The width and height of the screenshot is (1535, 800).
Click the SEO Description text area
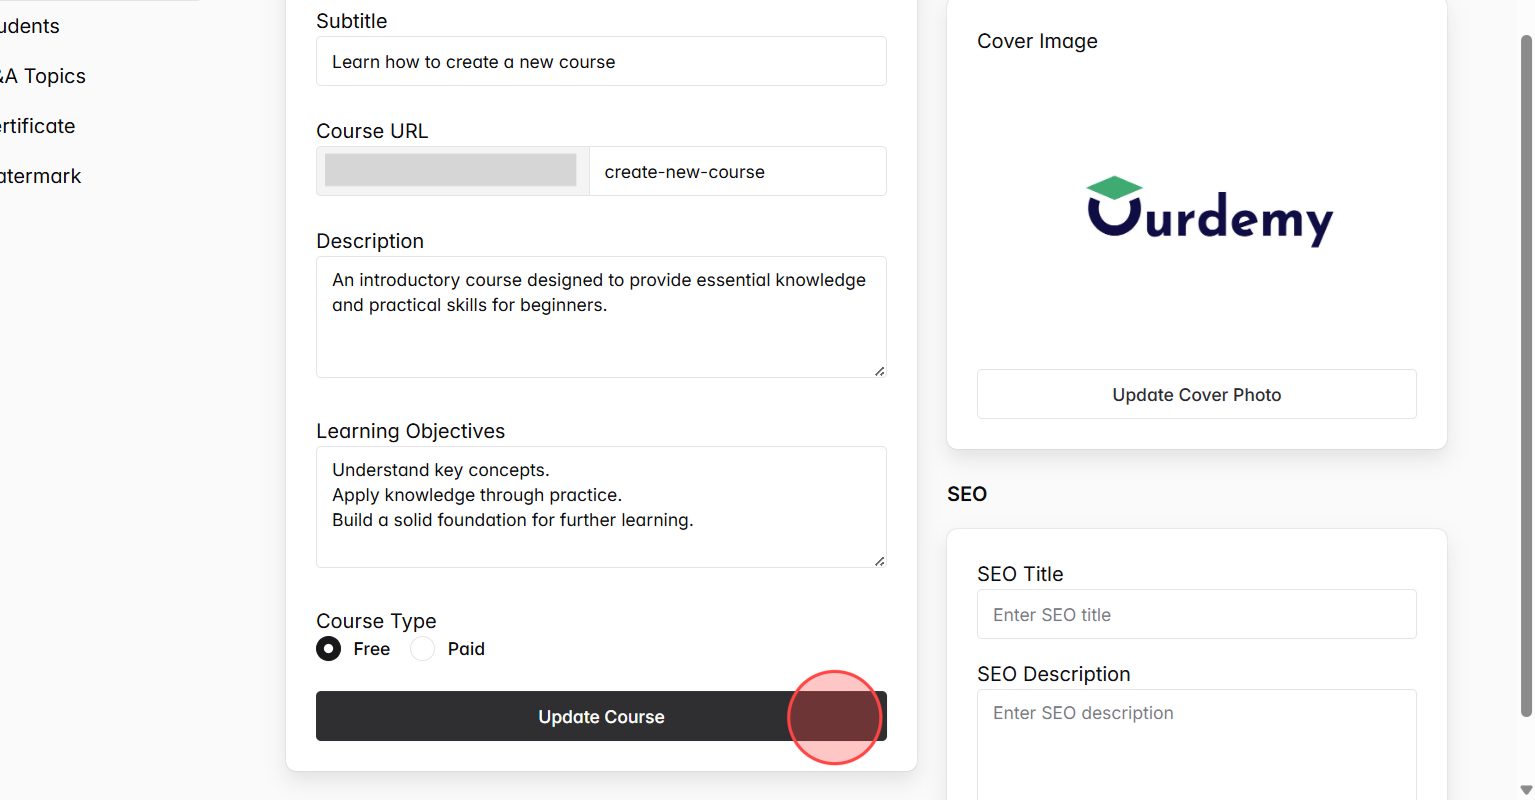point(1196,745)
